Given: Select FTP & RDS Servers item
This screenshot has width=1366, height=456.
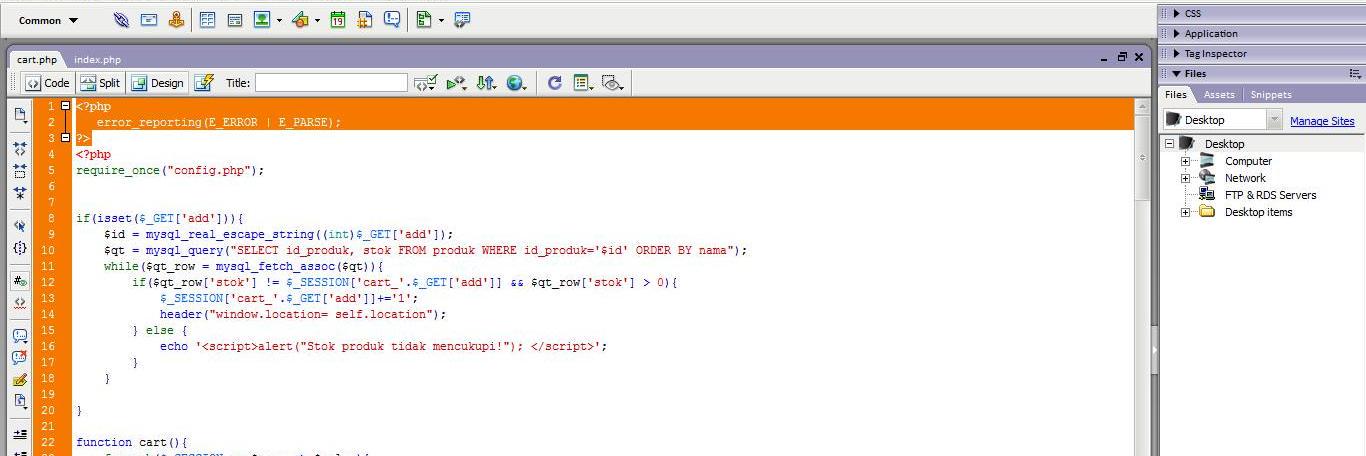Looking at the screenshot, I should [1270, 195].
